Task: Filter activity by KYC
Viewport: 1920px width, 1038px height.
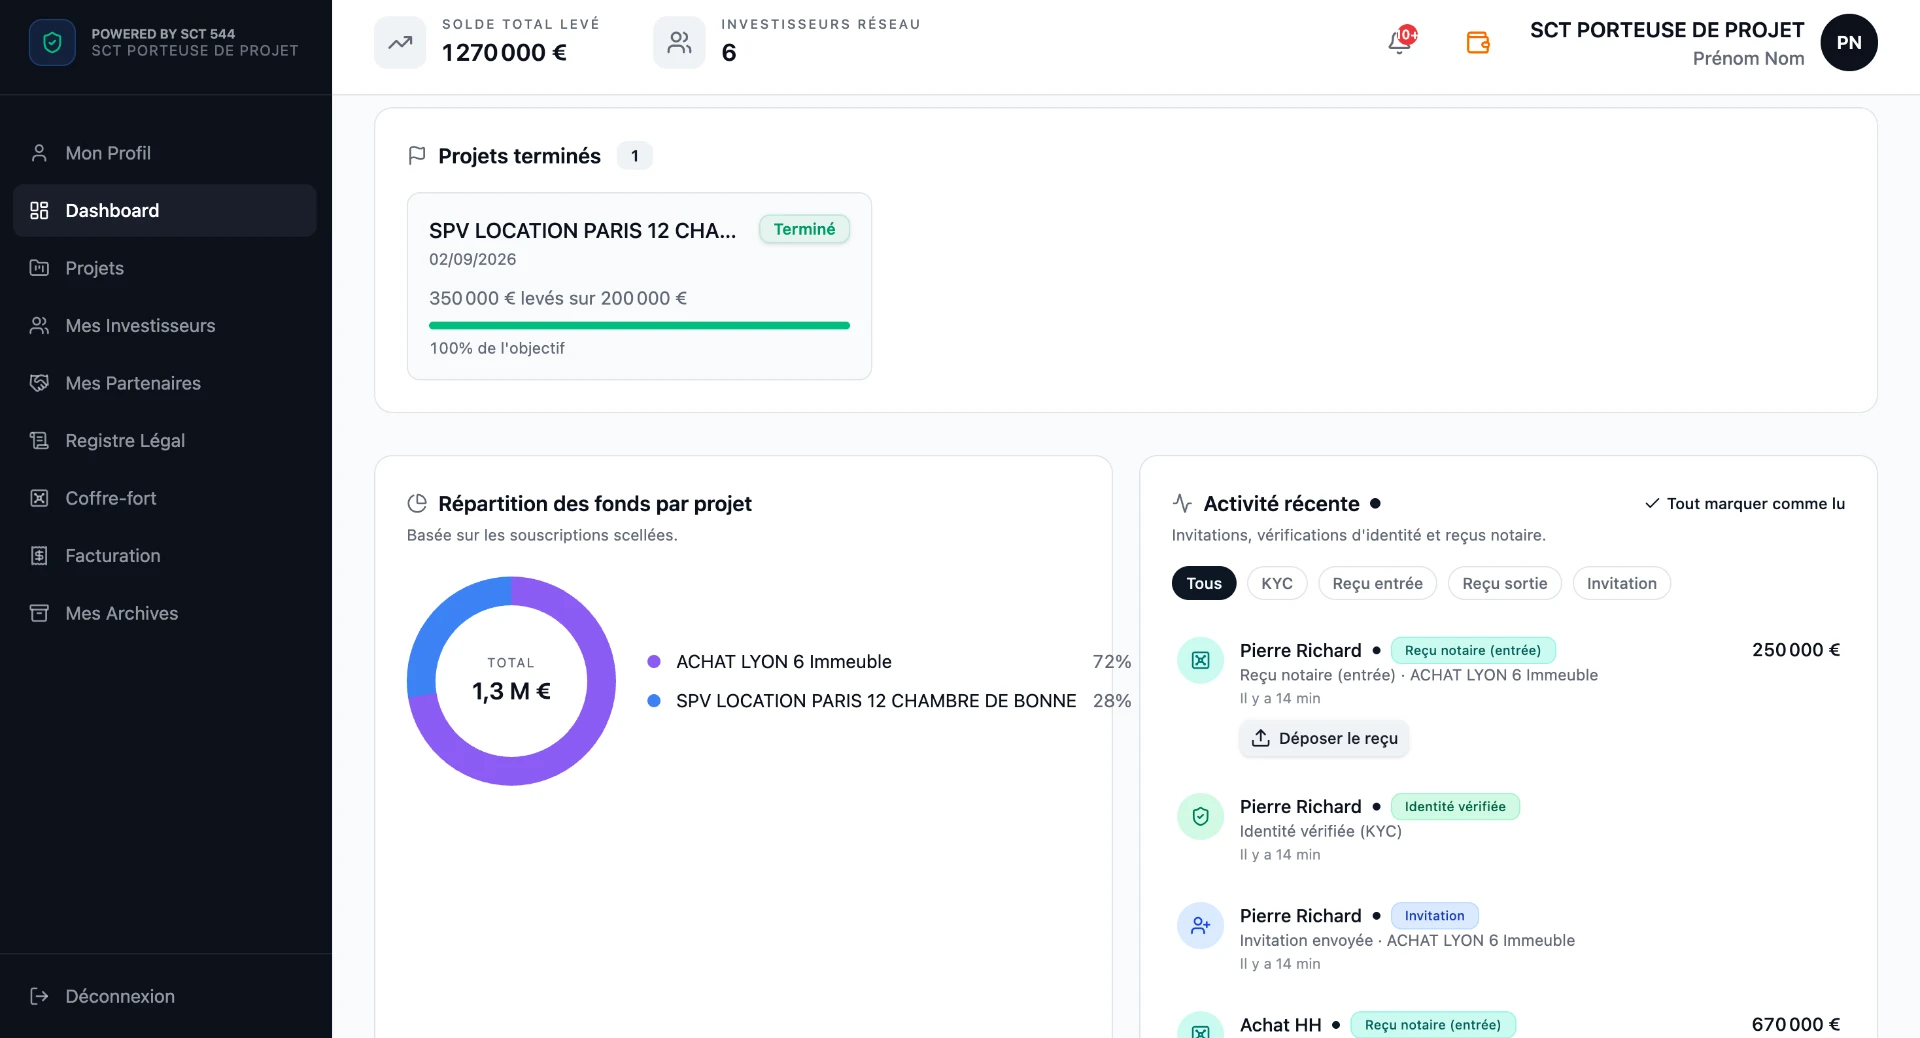Action: pos(1277,583)
